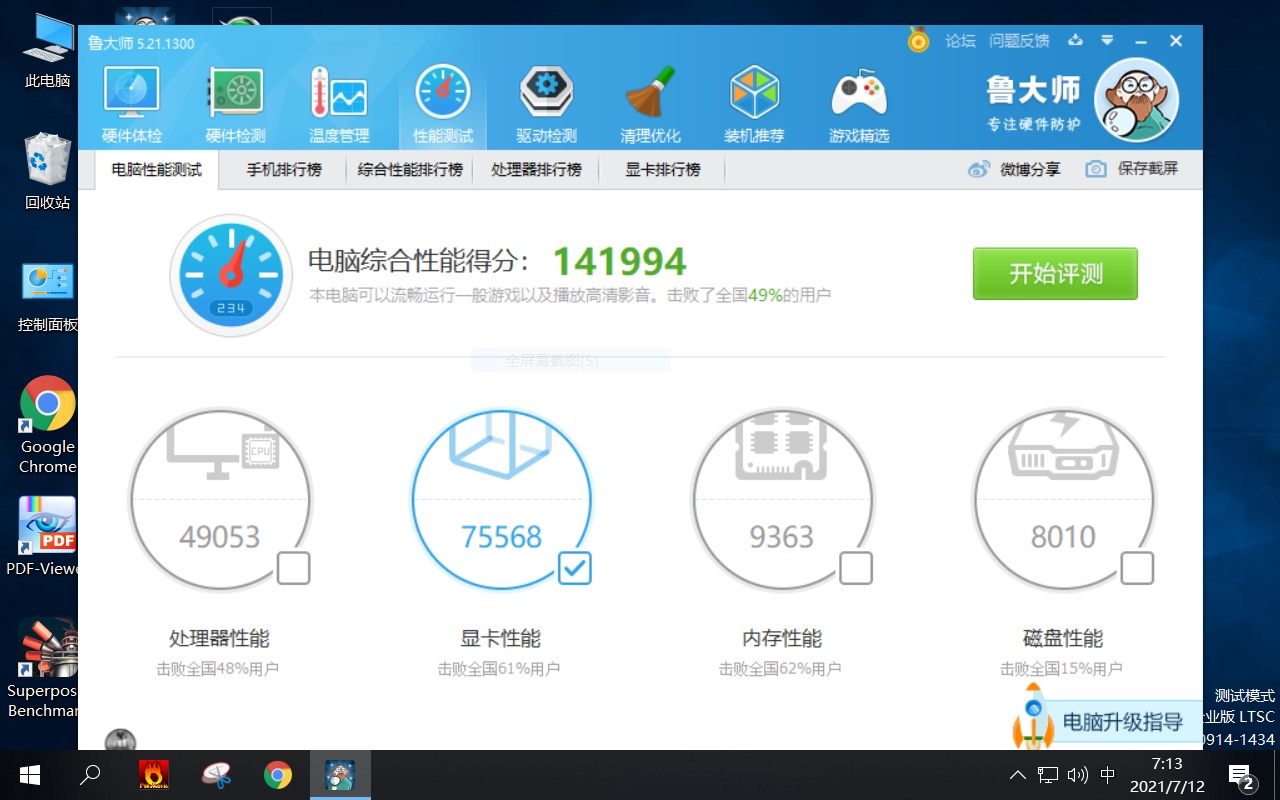The image size is (1280, 800).
Task: Switch to the 处理器排行榜 tab
Action: coord(536,170)
